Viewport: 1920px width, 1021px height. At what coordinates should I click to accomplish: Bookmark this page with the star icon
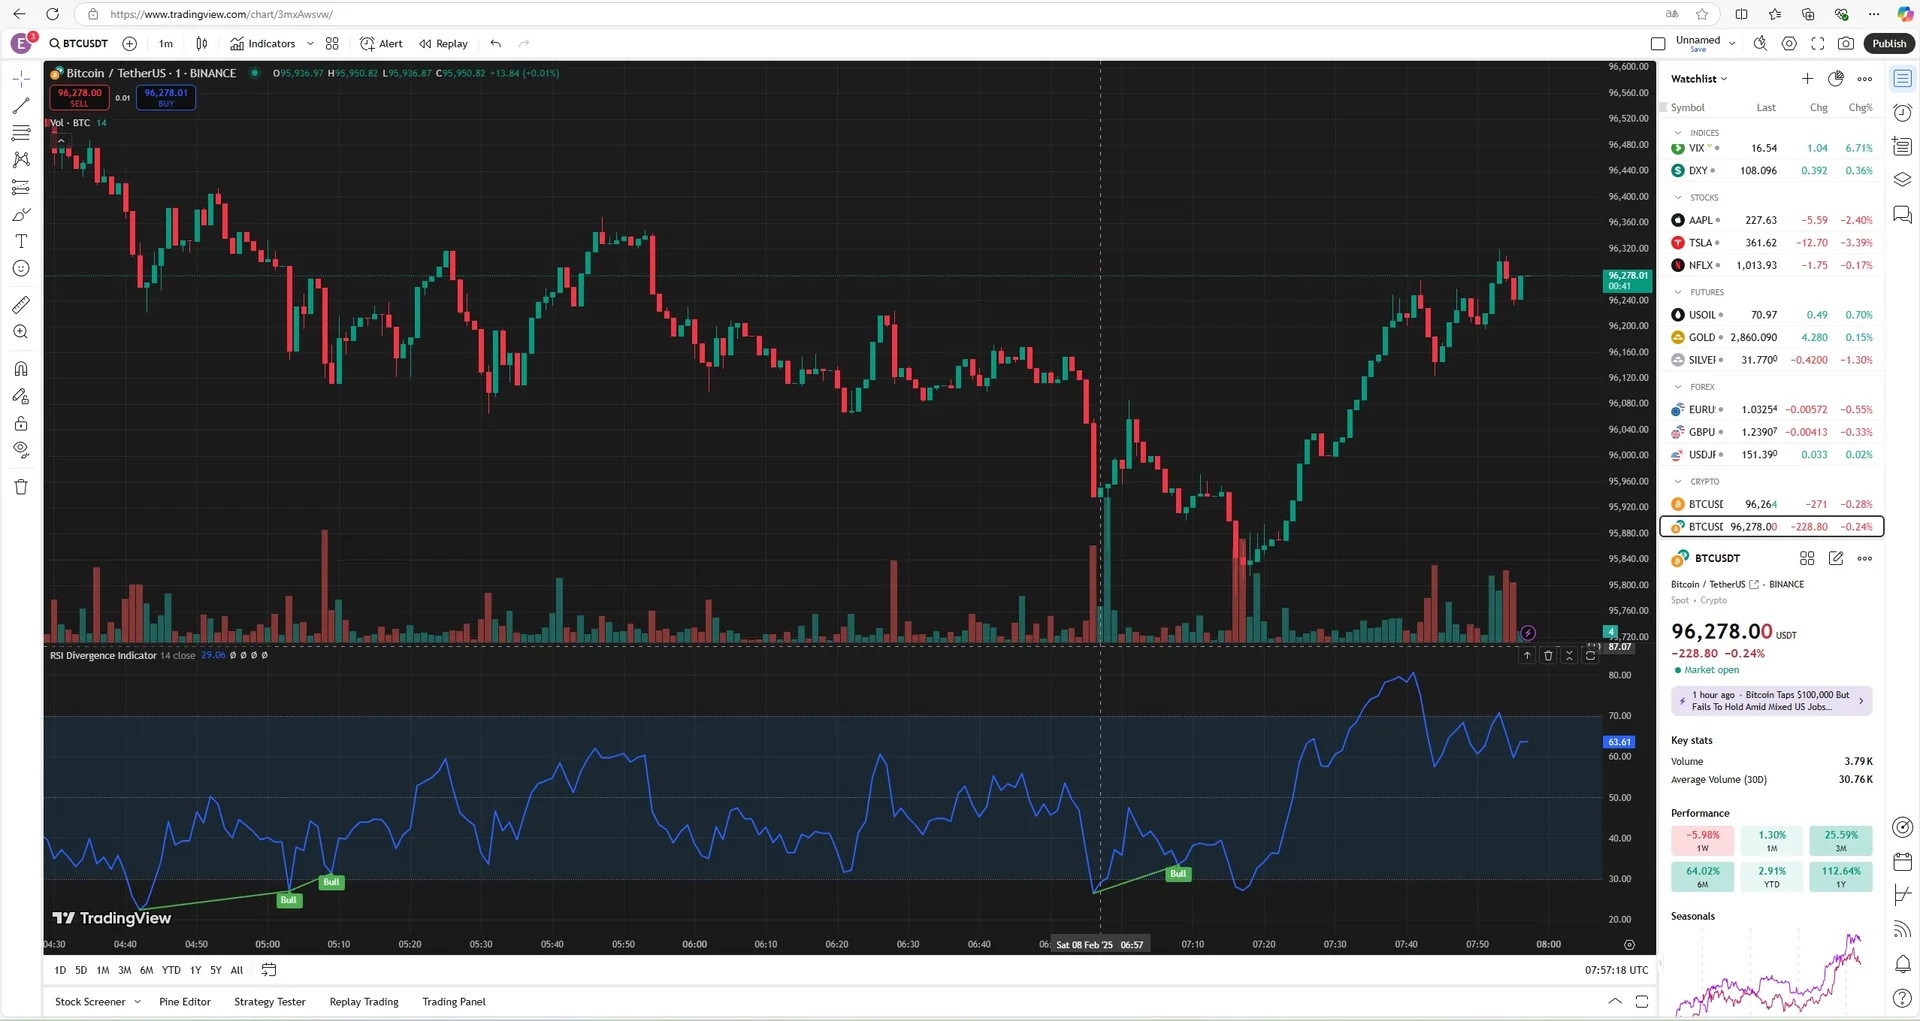(1702, 14)
